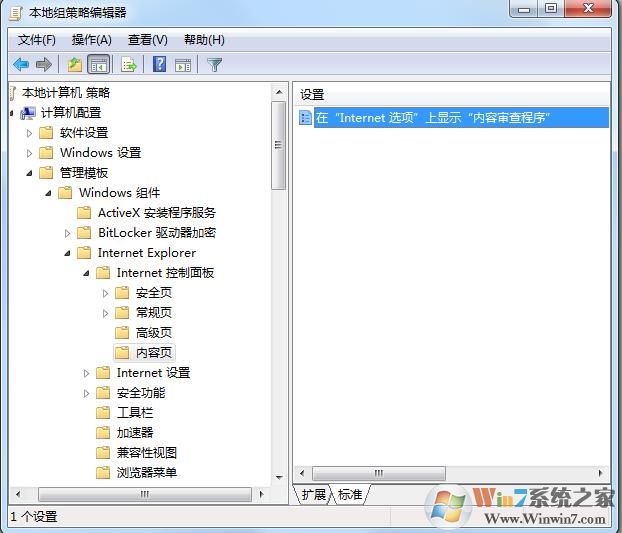Select the 安全页 tree item
622x533 pixels.
coord(154,293)
